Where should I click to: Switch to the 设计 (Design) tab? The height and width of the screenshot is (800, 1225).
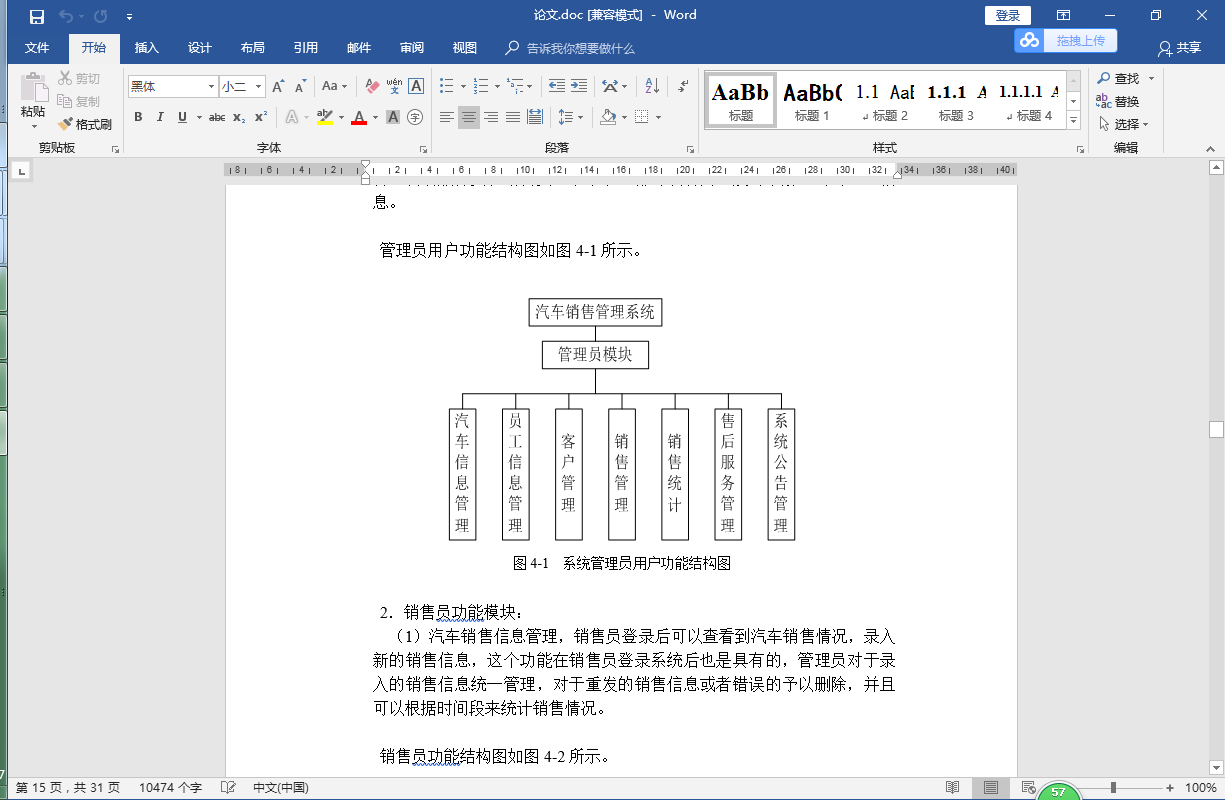coord(200,48)
